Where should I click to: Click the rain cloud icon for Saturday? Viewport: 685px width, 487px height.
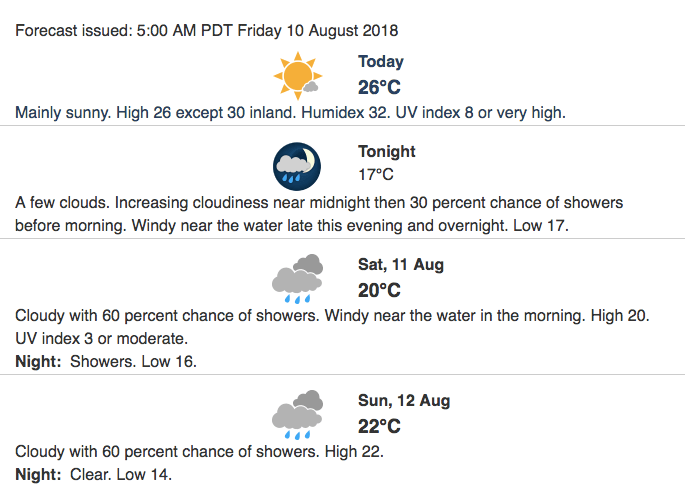click(298, 278)
